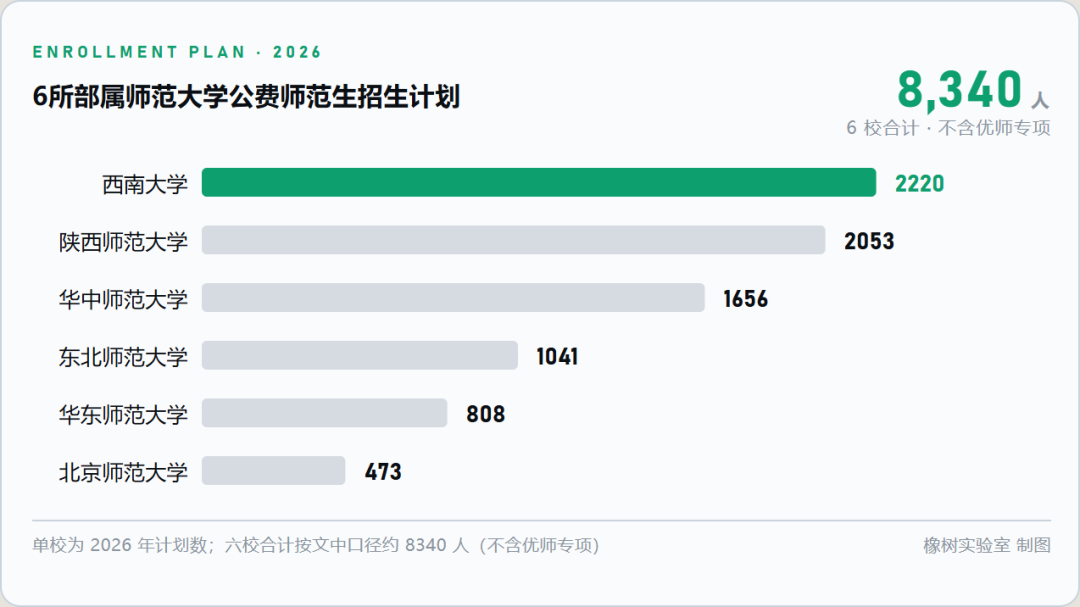Click the ENROLLMENT PLAN · 2026 heading
Viewport: 1080px width, 607px height.
[x=177, y=52]
